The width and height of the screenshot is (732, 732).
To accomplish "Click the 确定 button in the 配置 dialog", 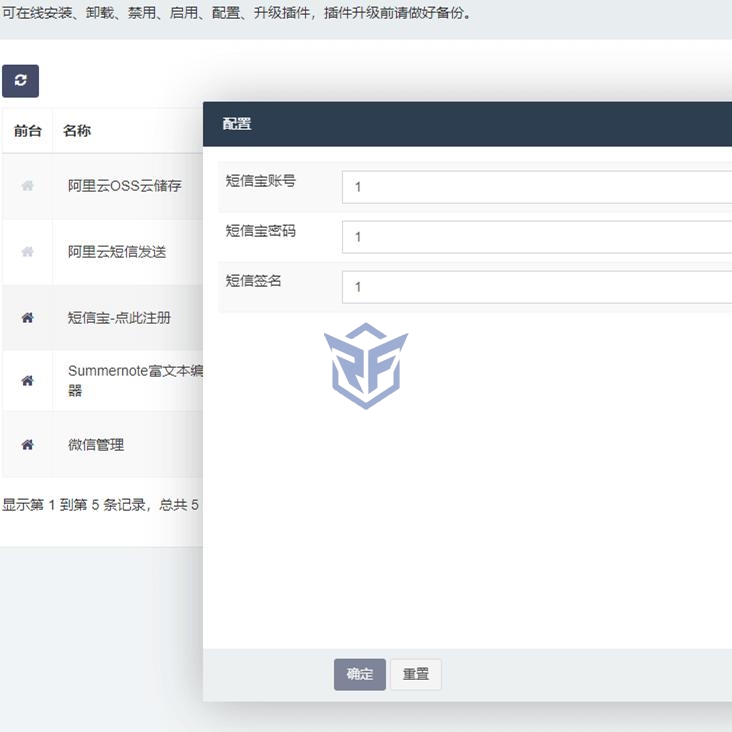I will point(359,674).
